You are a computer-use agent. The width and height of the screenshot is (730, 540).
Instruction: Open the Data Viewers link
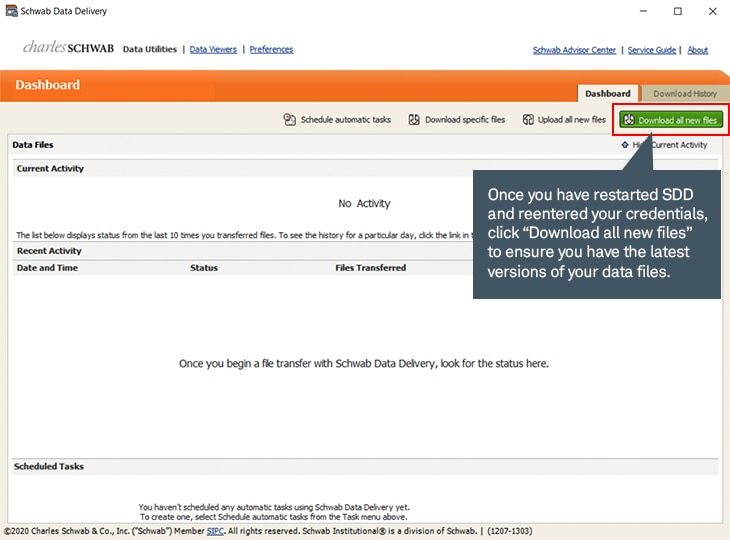pos(213,49)
